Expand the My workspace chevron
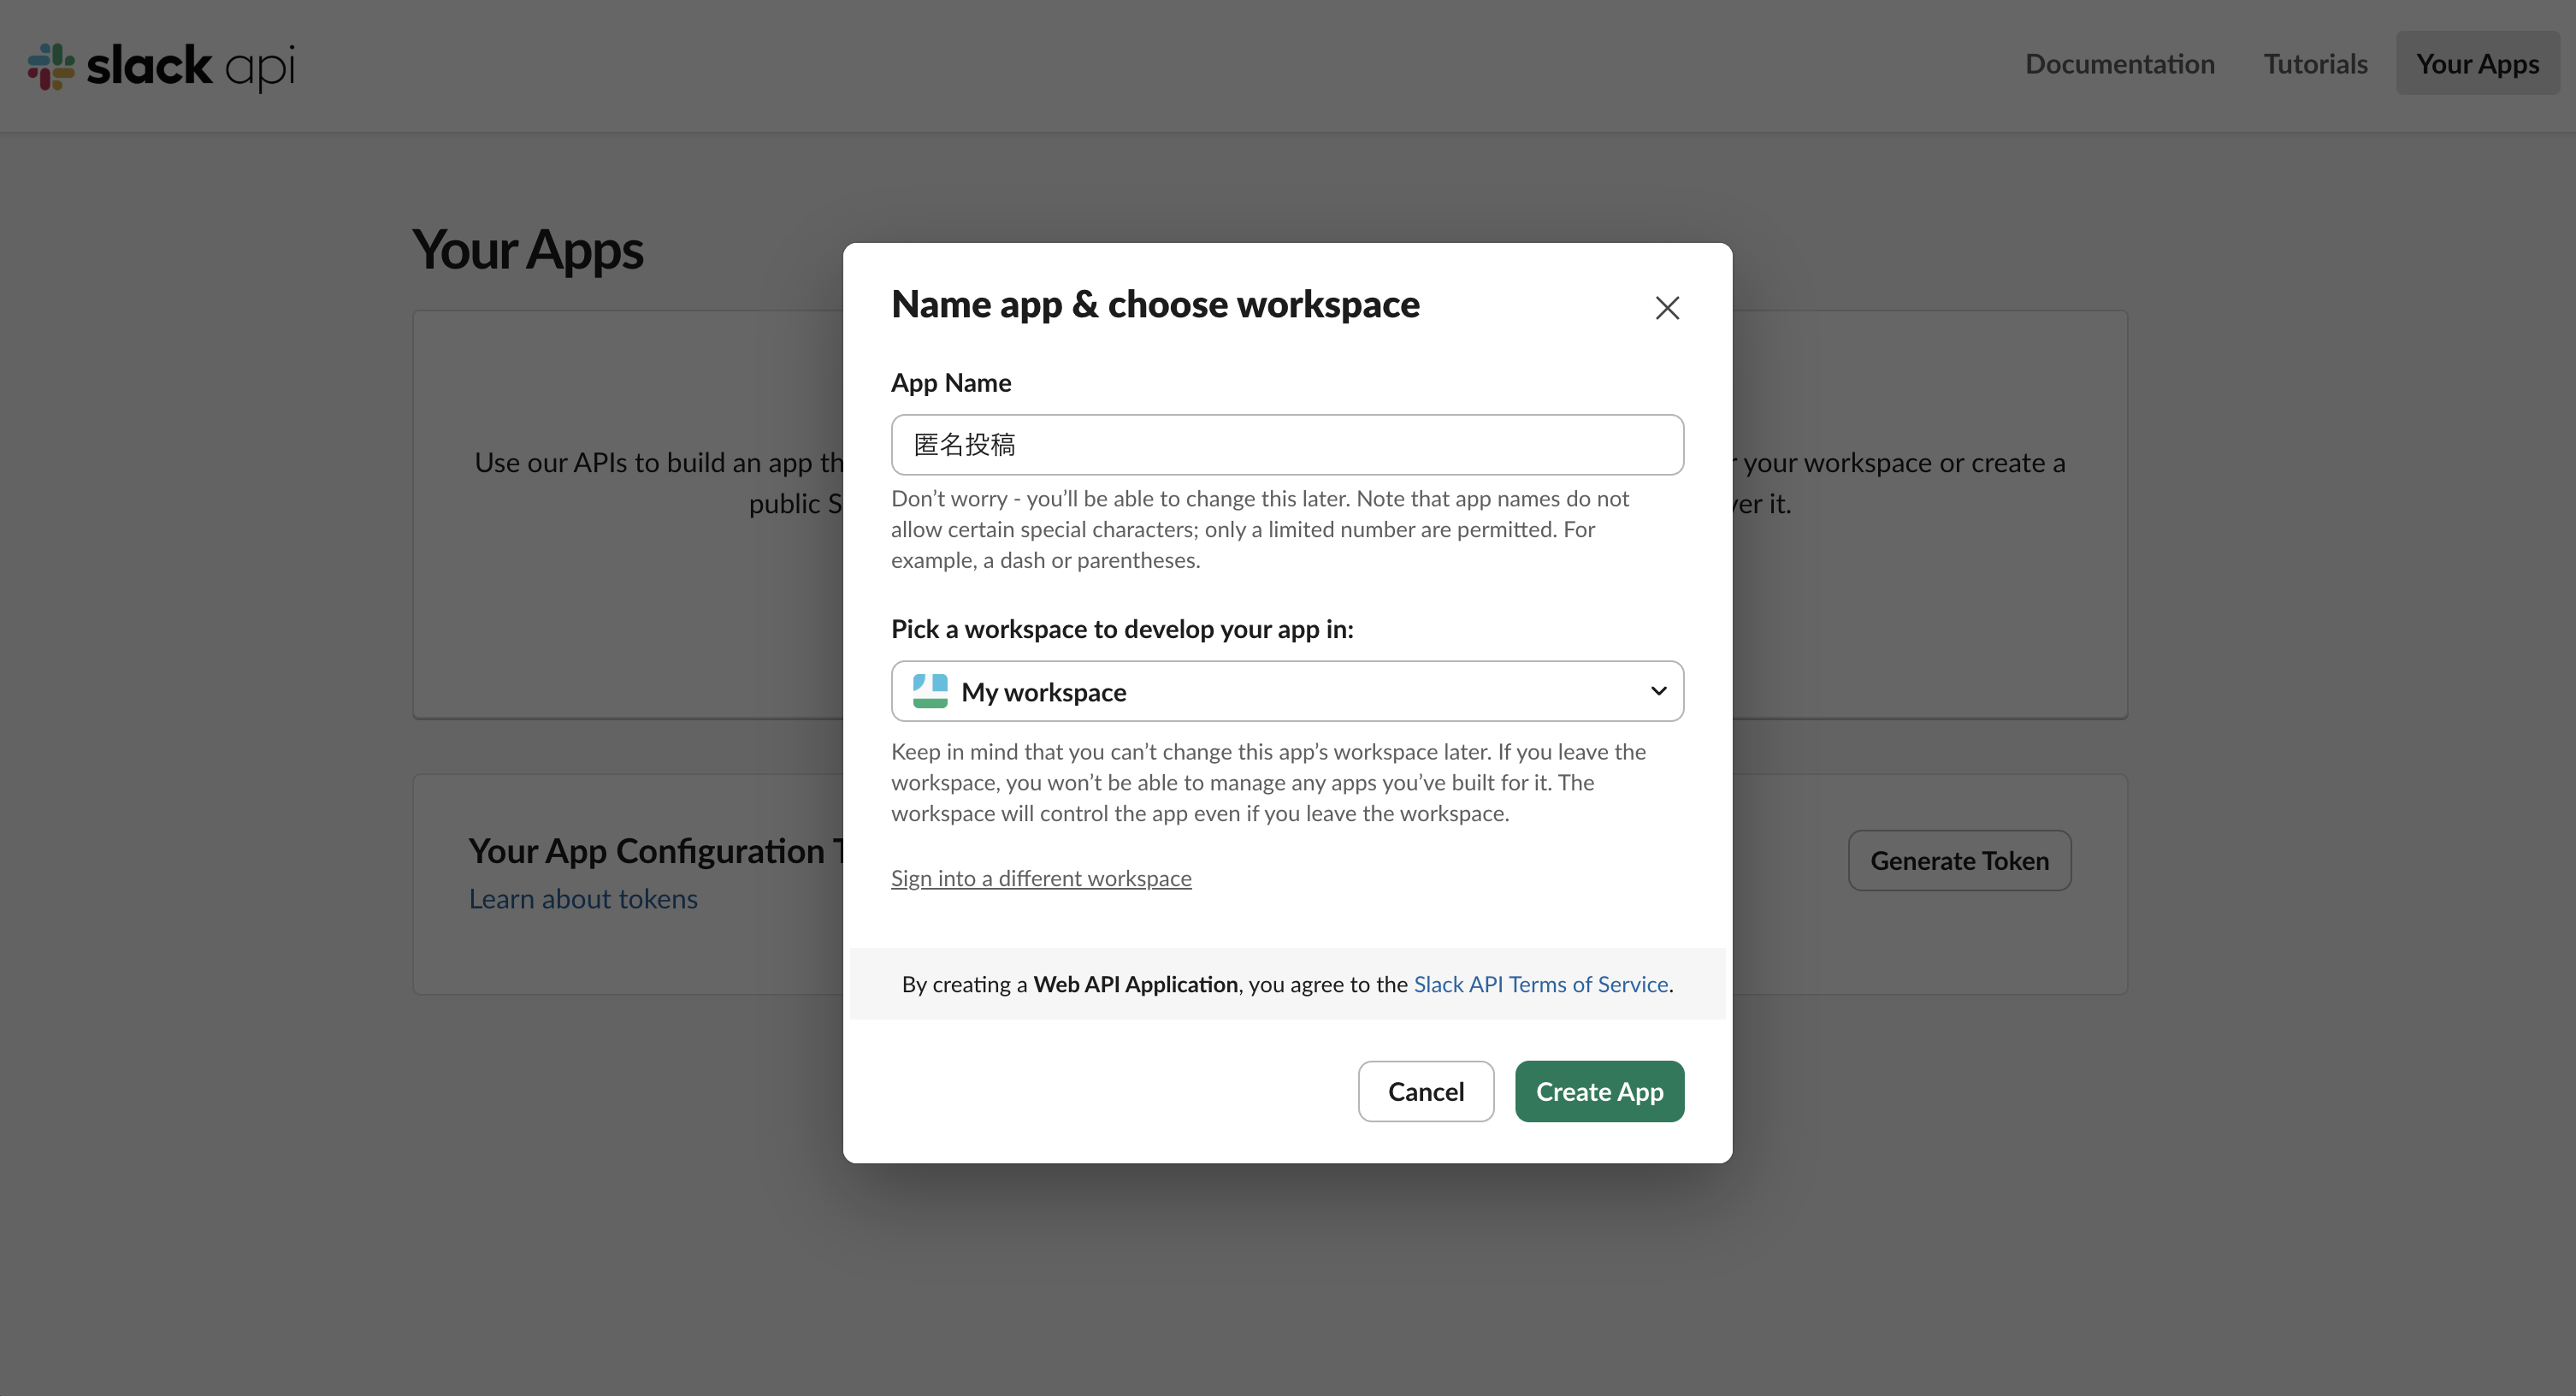 [1657, 691]
